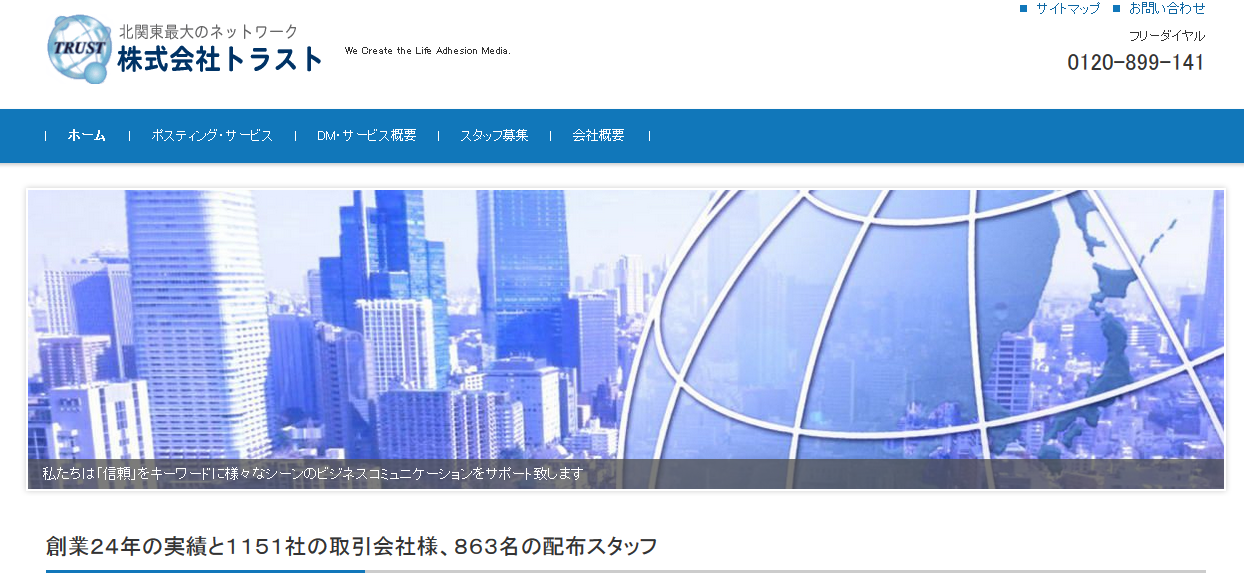Open the お問い合わせ contact link

point(1167,8)
